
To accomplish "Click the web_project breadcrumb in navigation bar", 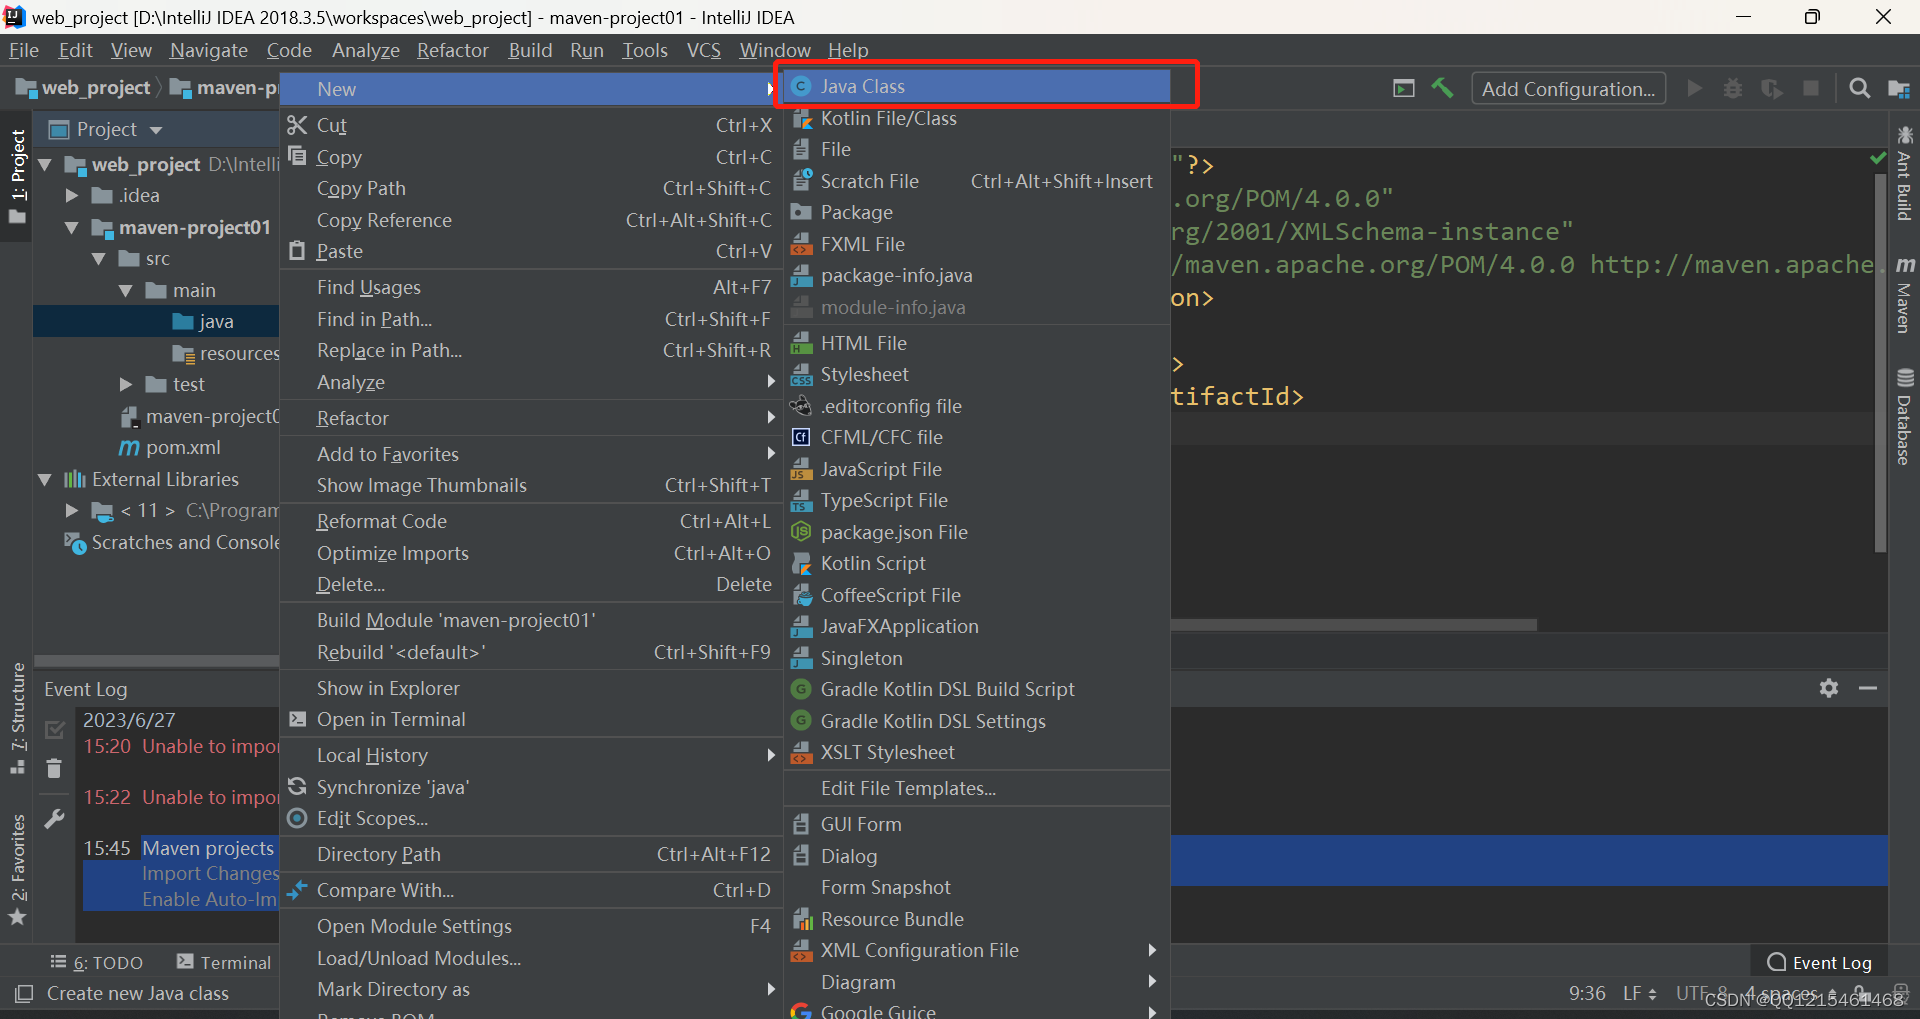I will (84, 88).
